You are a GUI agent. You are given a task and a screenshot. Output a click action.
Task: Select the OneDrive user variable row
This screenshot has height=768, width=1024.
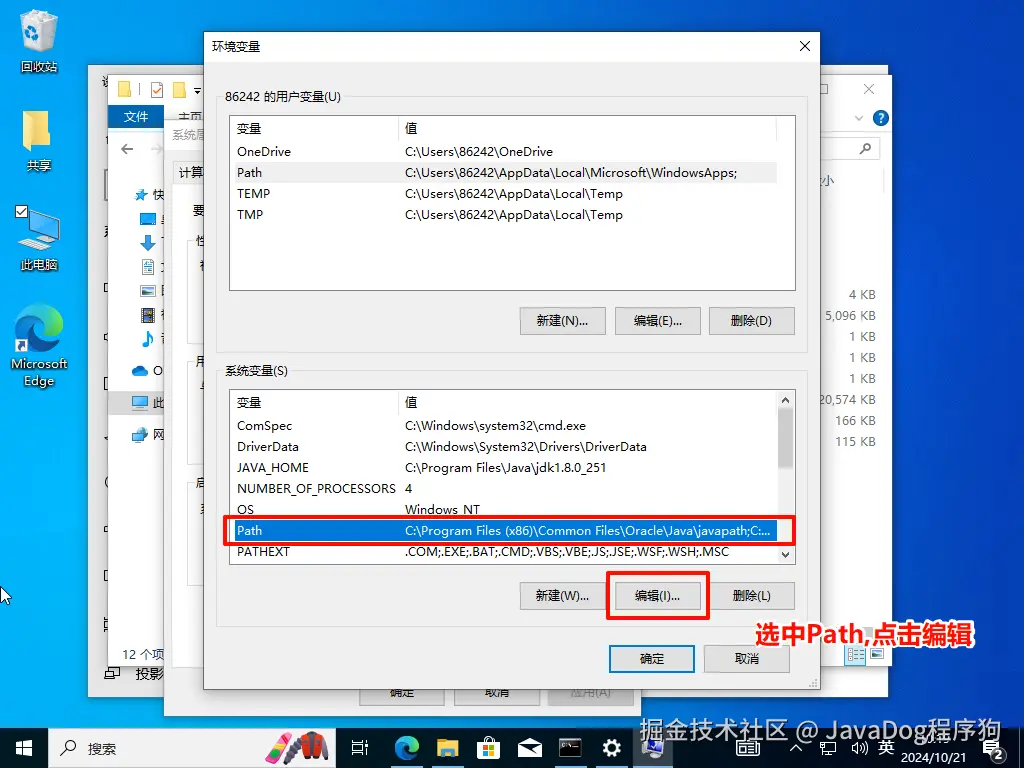tap(506, 152)
